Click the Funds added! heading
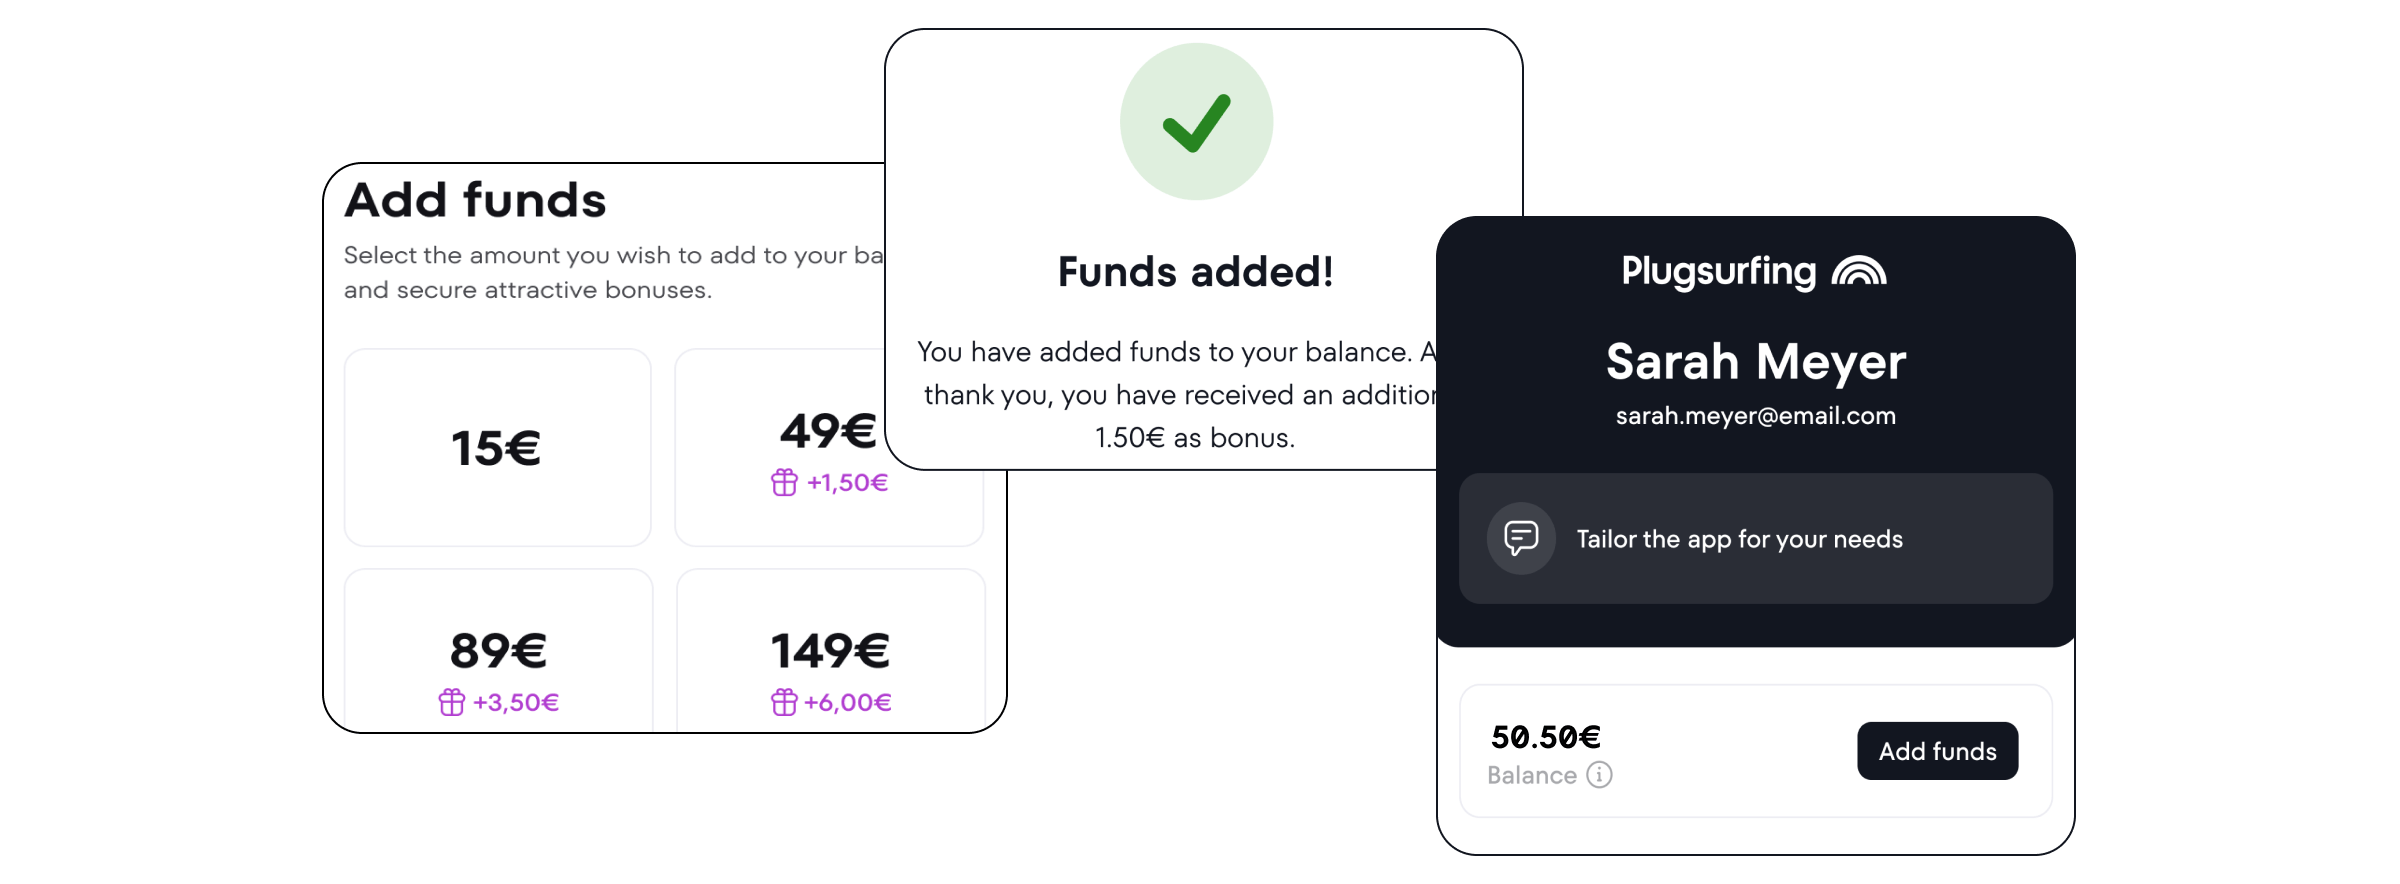Screen dimensions: 2400x884 (1195, 272)
